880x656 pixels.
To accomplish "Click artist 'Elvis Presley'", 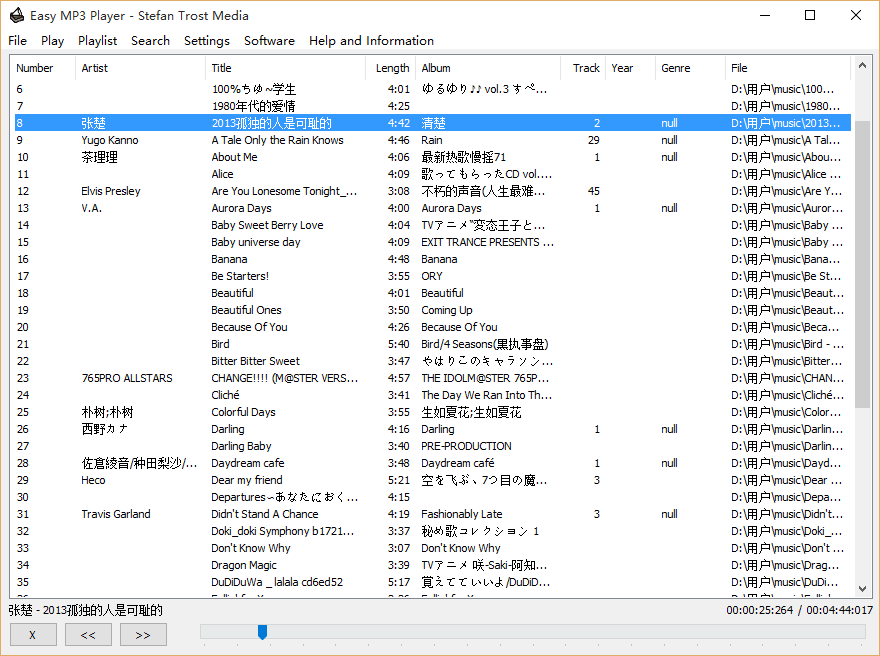I will (111, 191).
